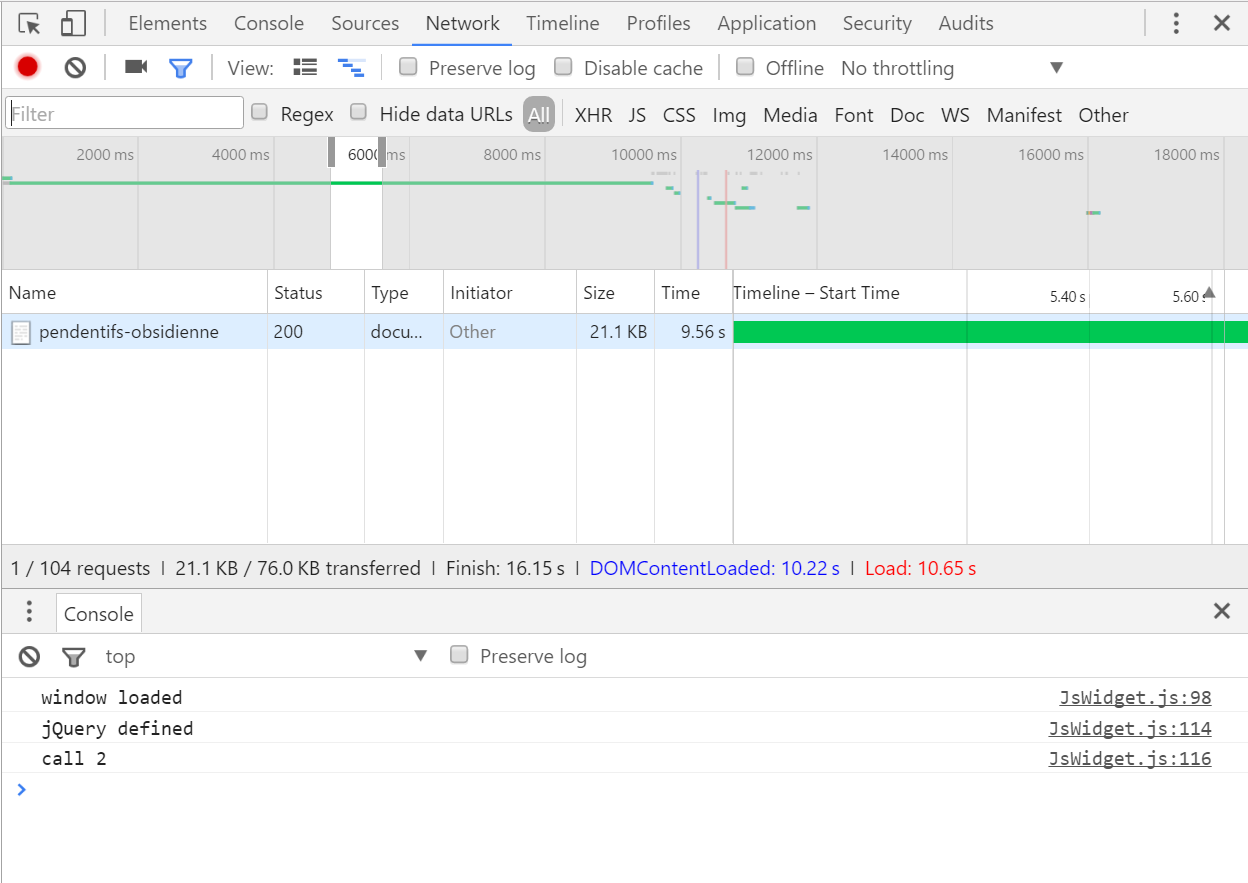Filter requests by Font

tap(854, 115)
